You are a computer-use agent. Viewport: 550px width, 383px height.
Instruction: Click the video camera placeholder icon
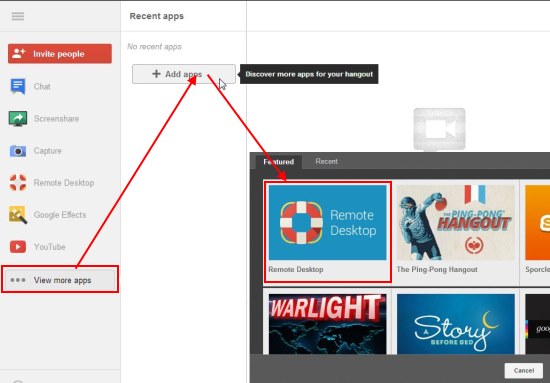coord(440,129)
